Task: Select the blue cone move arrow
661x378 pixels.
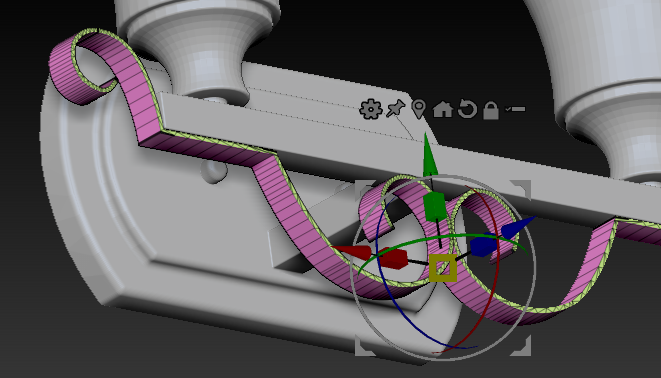Action: pyautogui.click(x=517, y=228)
